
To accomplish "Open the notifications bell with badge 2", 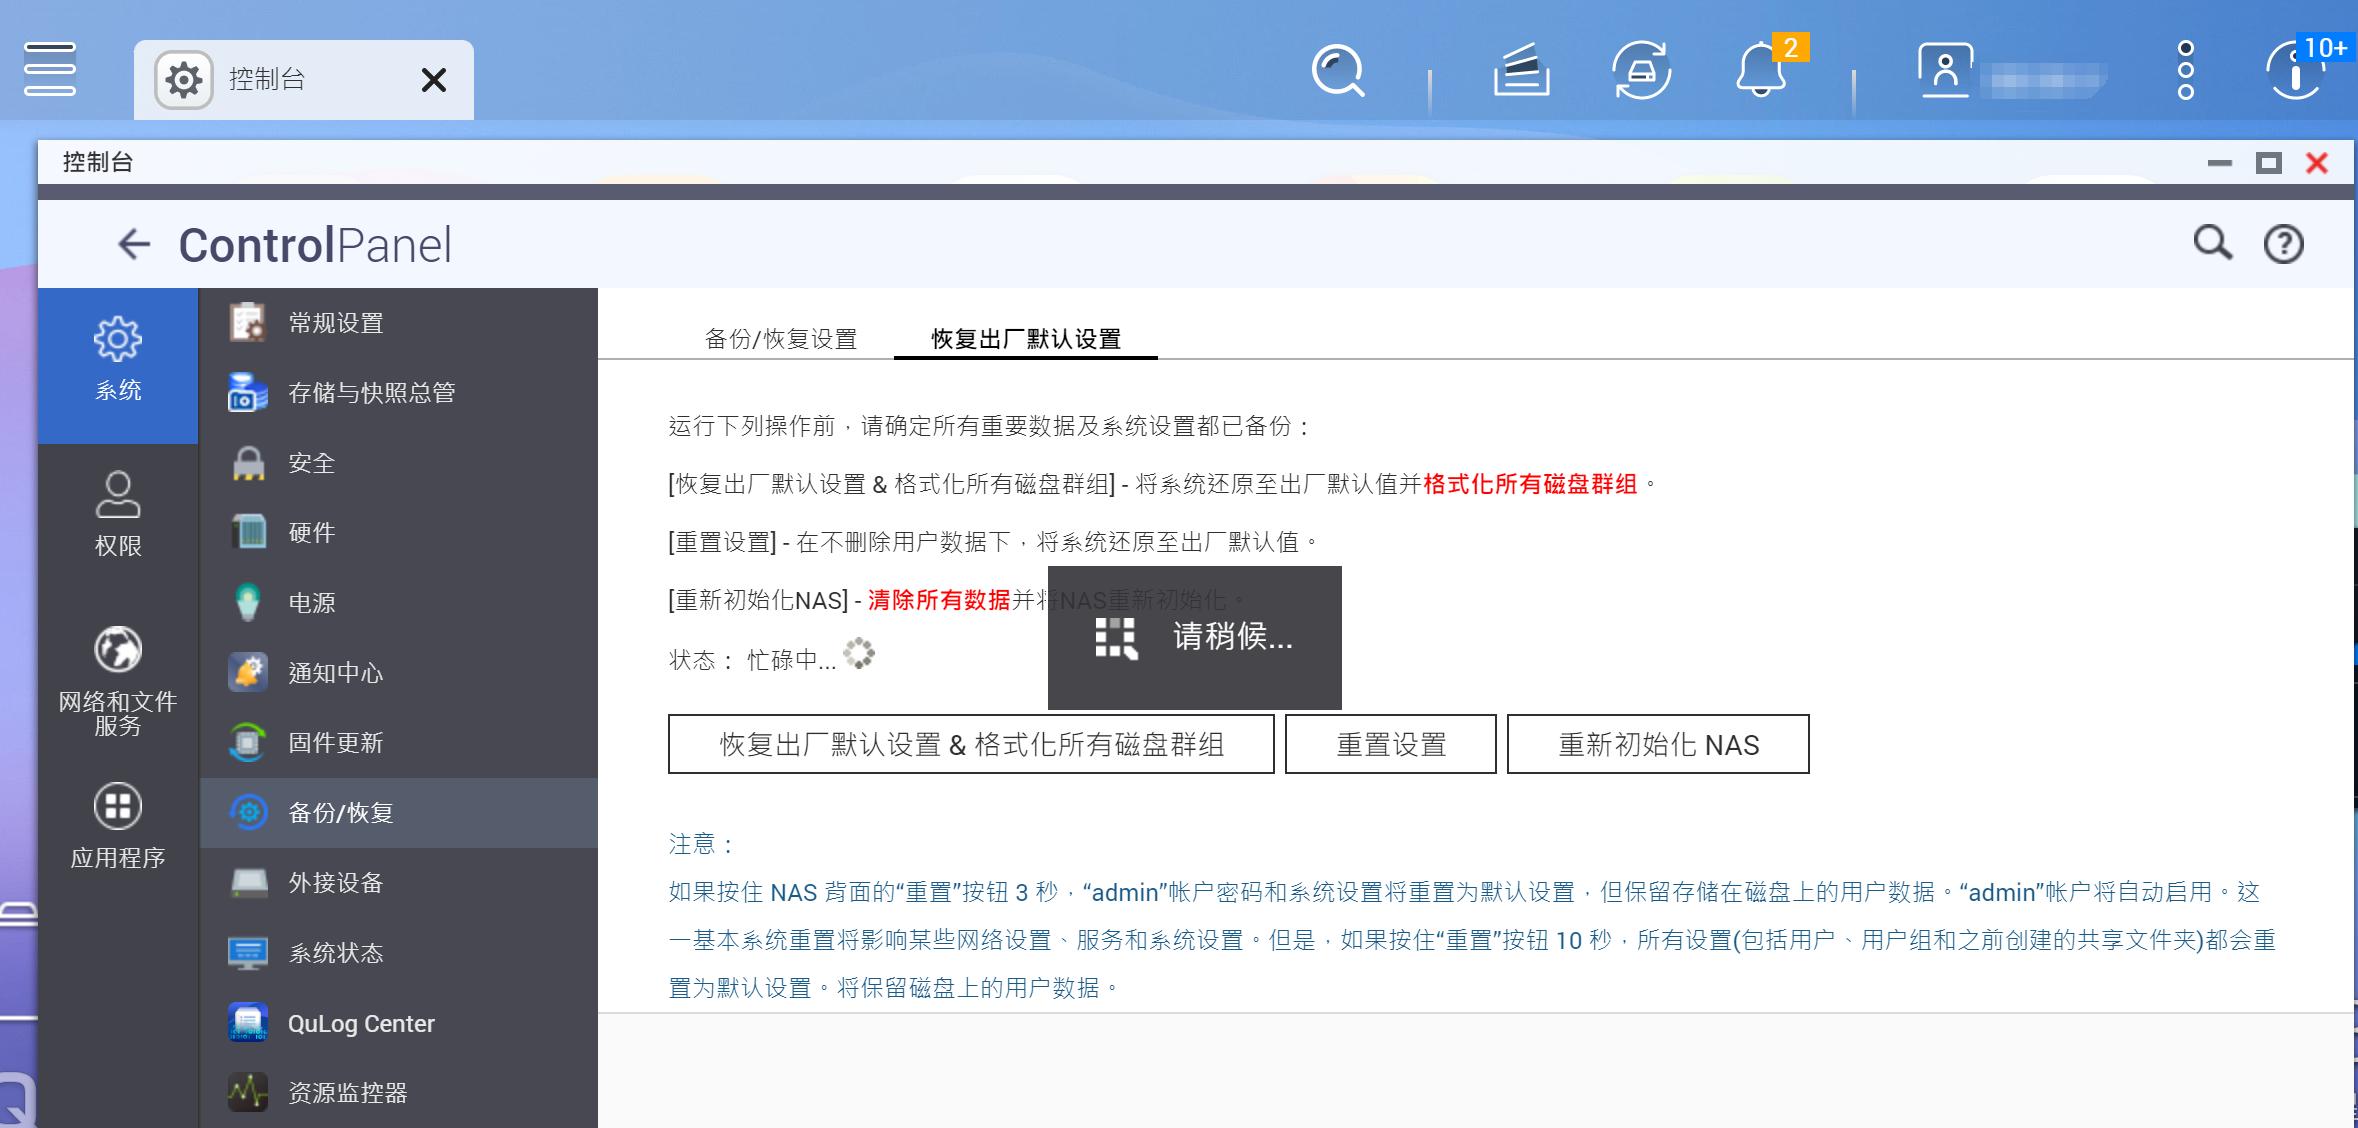I will pyautogui.click(x=1760, y=72).
